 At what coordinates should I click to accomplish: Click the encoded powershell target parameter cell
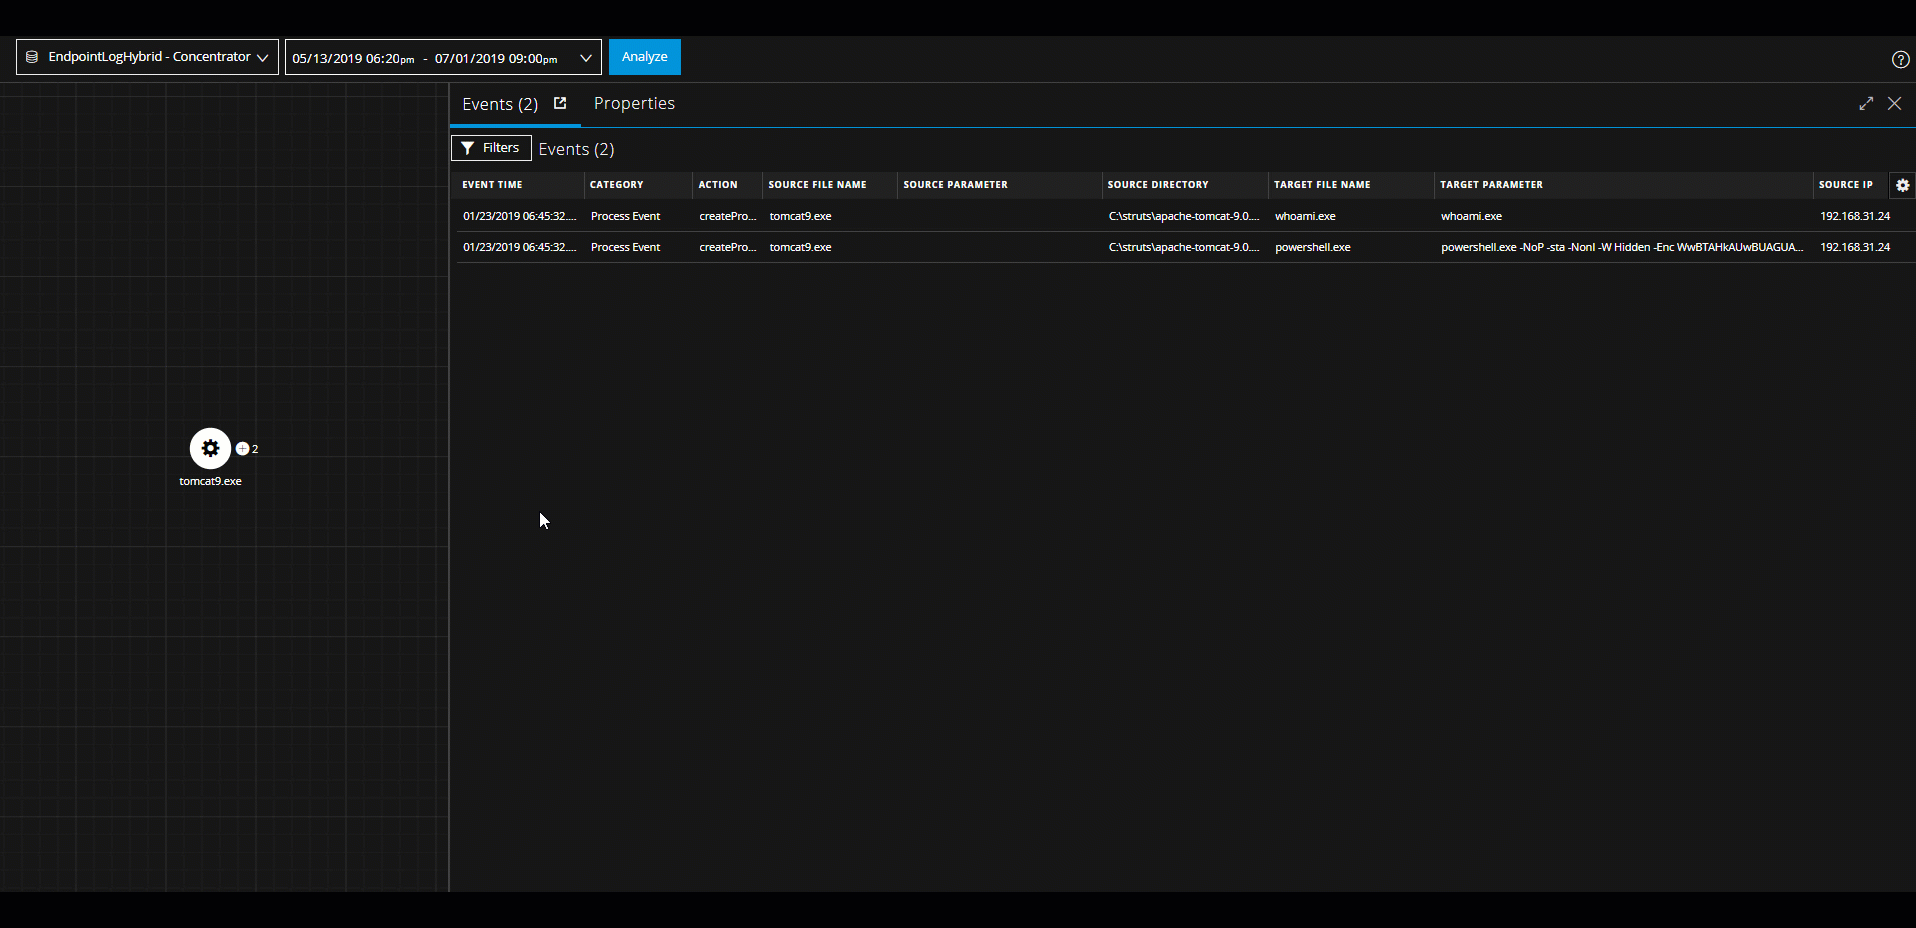click(x=1621, y=247)
